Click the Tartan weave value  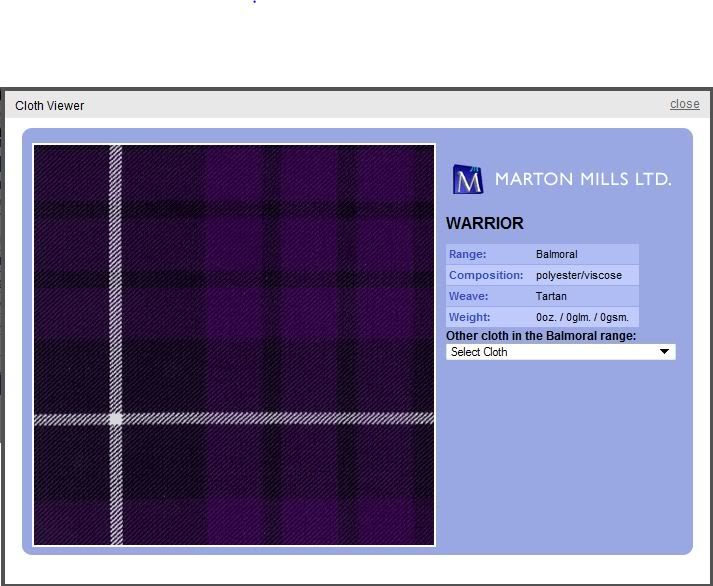point(551,296)
